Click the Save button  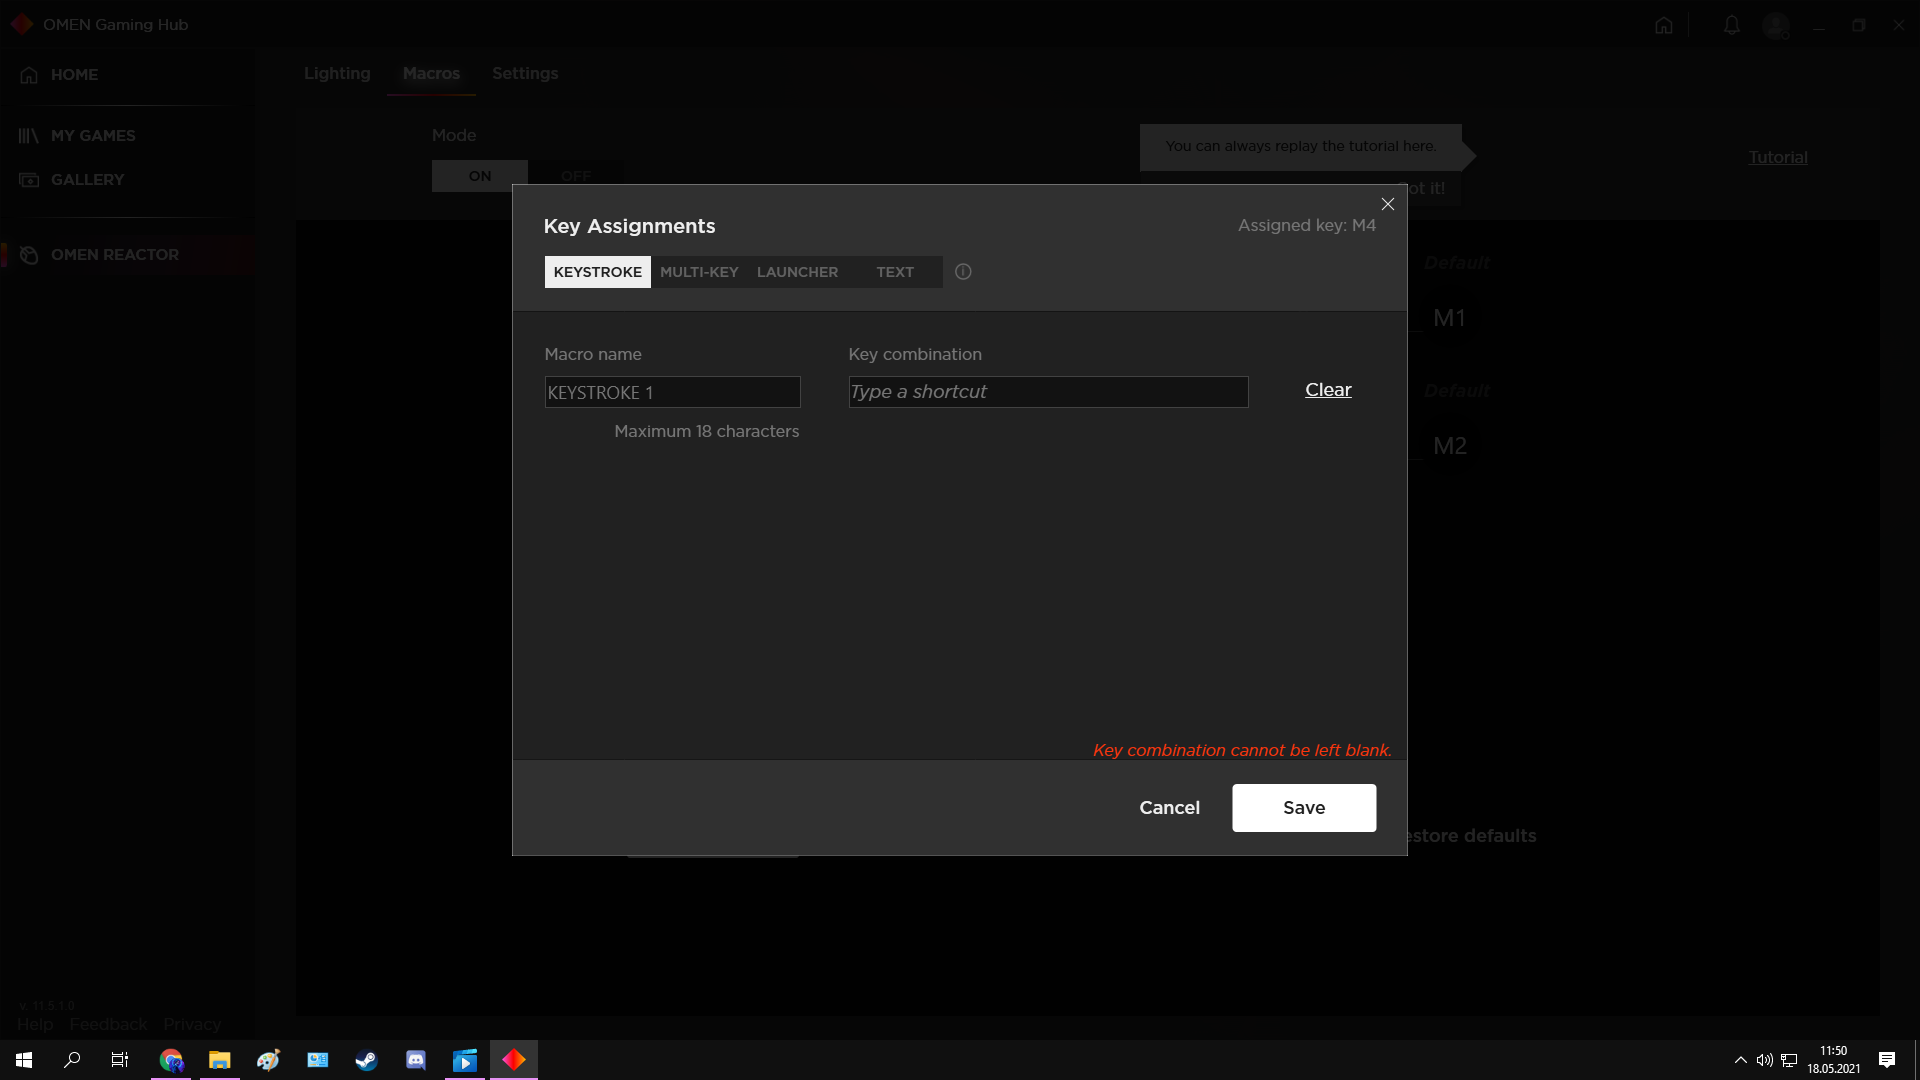click(1303, 807)
